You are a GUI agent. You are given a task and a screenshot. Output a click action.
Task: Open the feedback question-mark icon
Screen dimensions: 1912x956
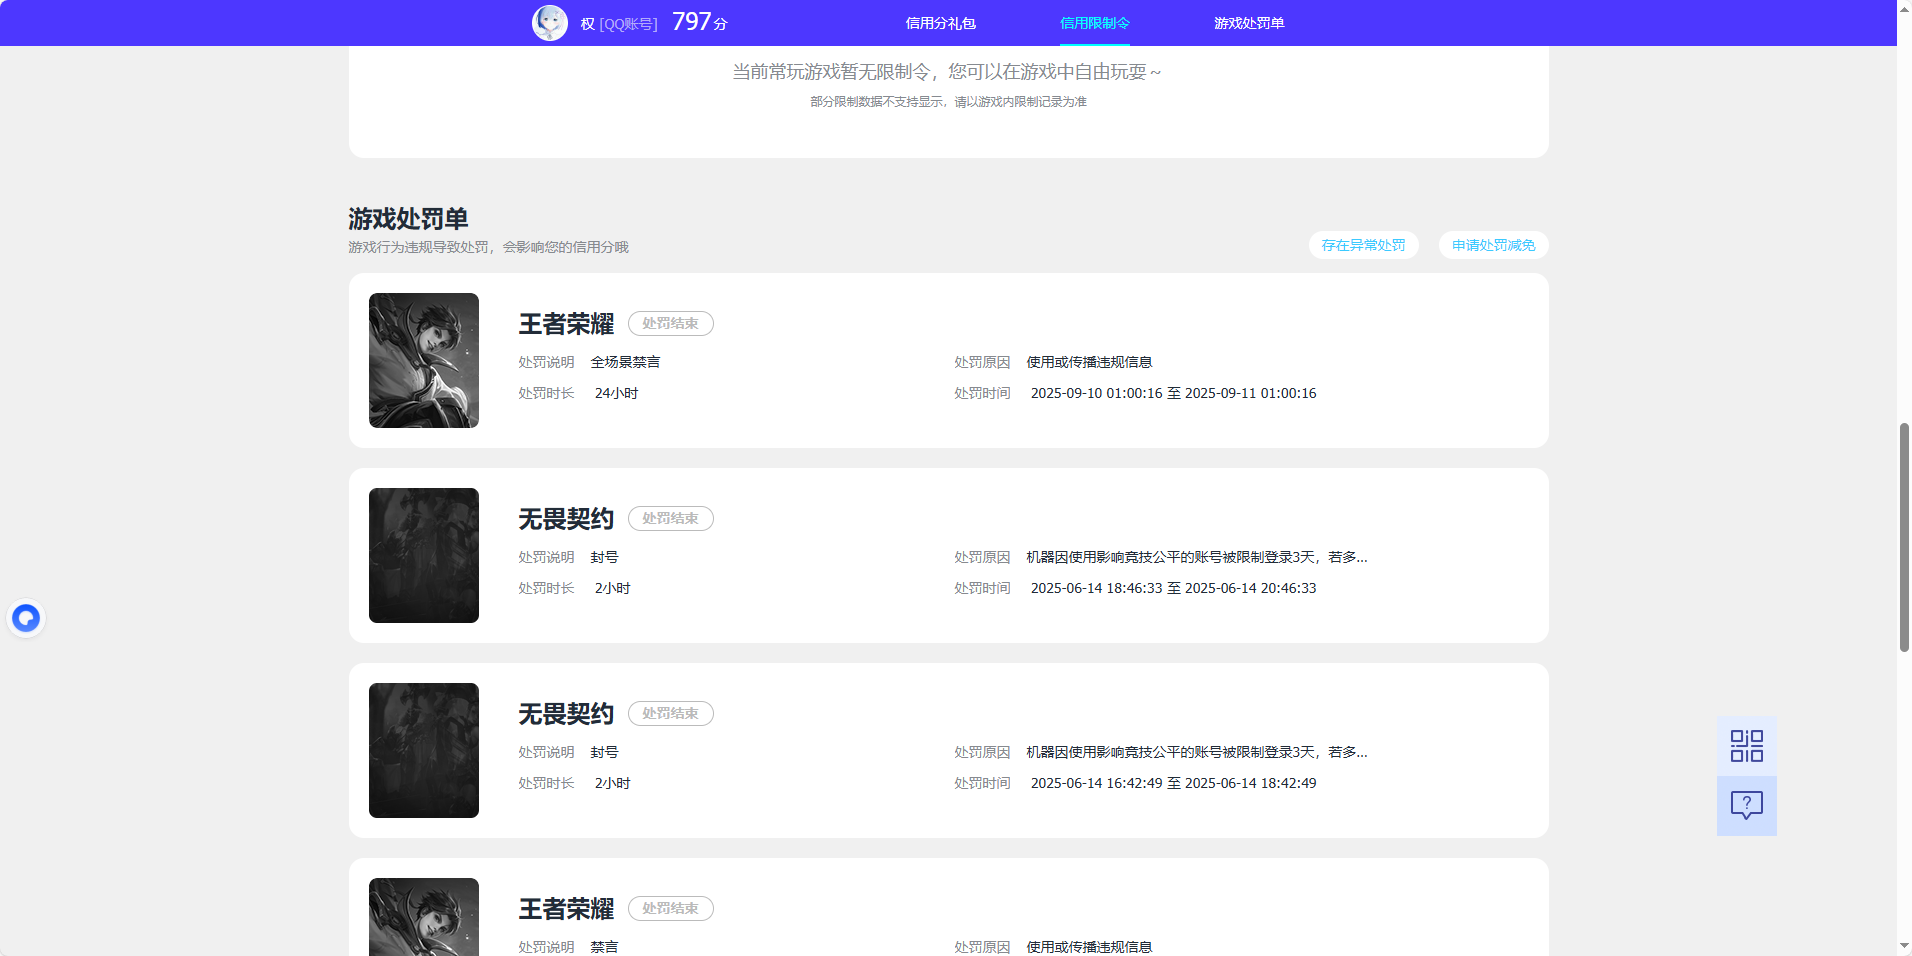coord(1745,805)
